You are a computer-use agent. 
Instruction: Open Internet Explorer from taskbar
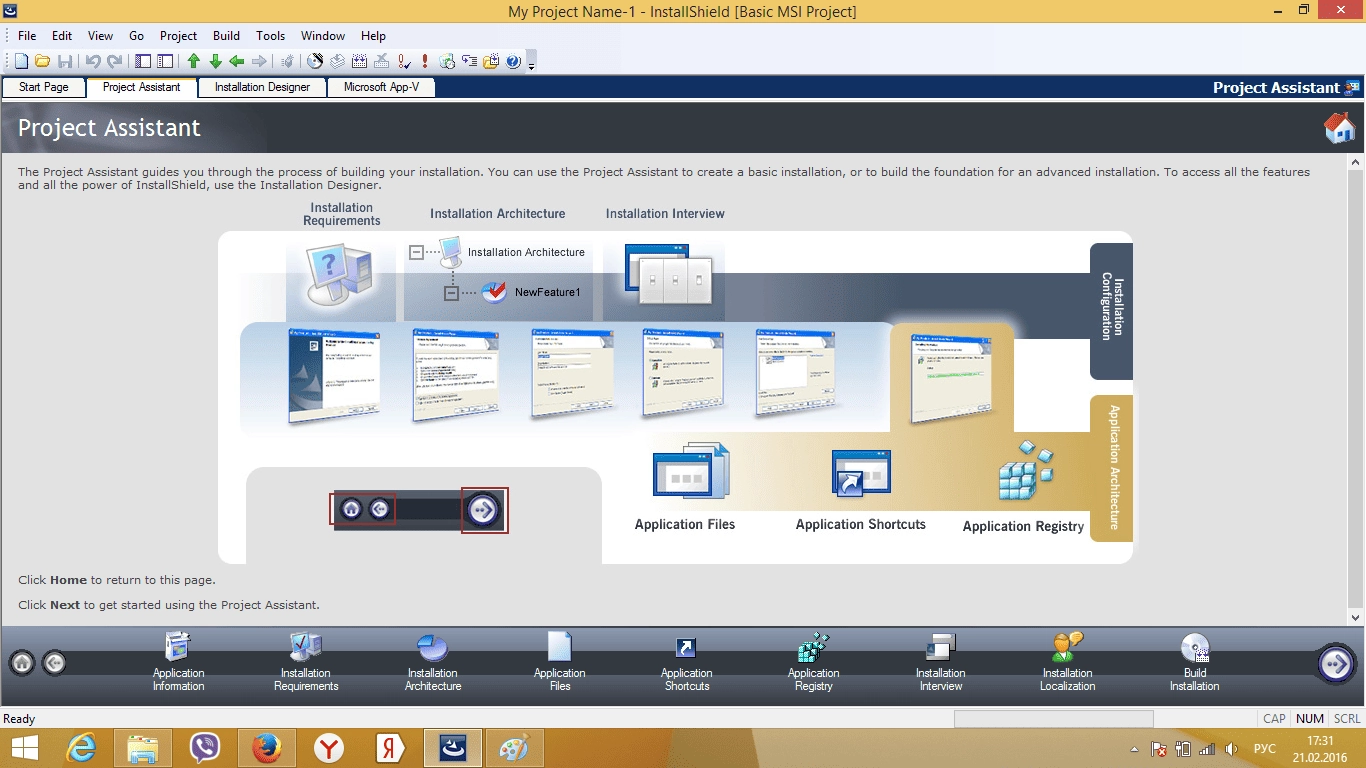click(x=81, y=748)
